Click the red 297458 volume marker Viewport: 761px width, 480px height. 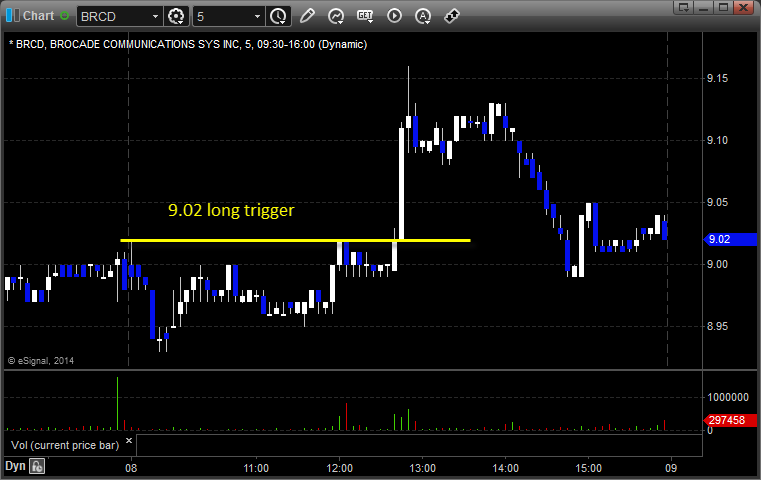point(730,420)
